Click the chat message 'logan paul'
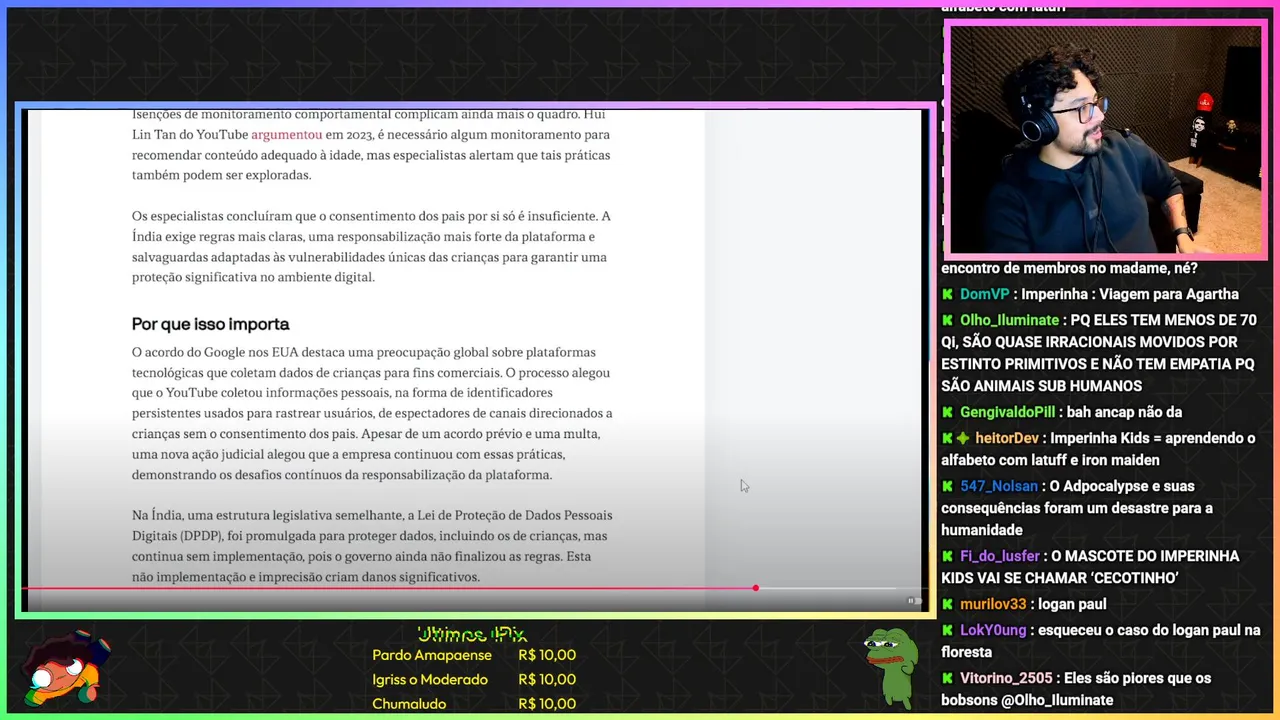This screenshot has width=1280, height=720. (1072, 604)
